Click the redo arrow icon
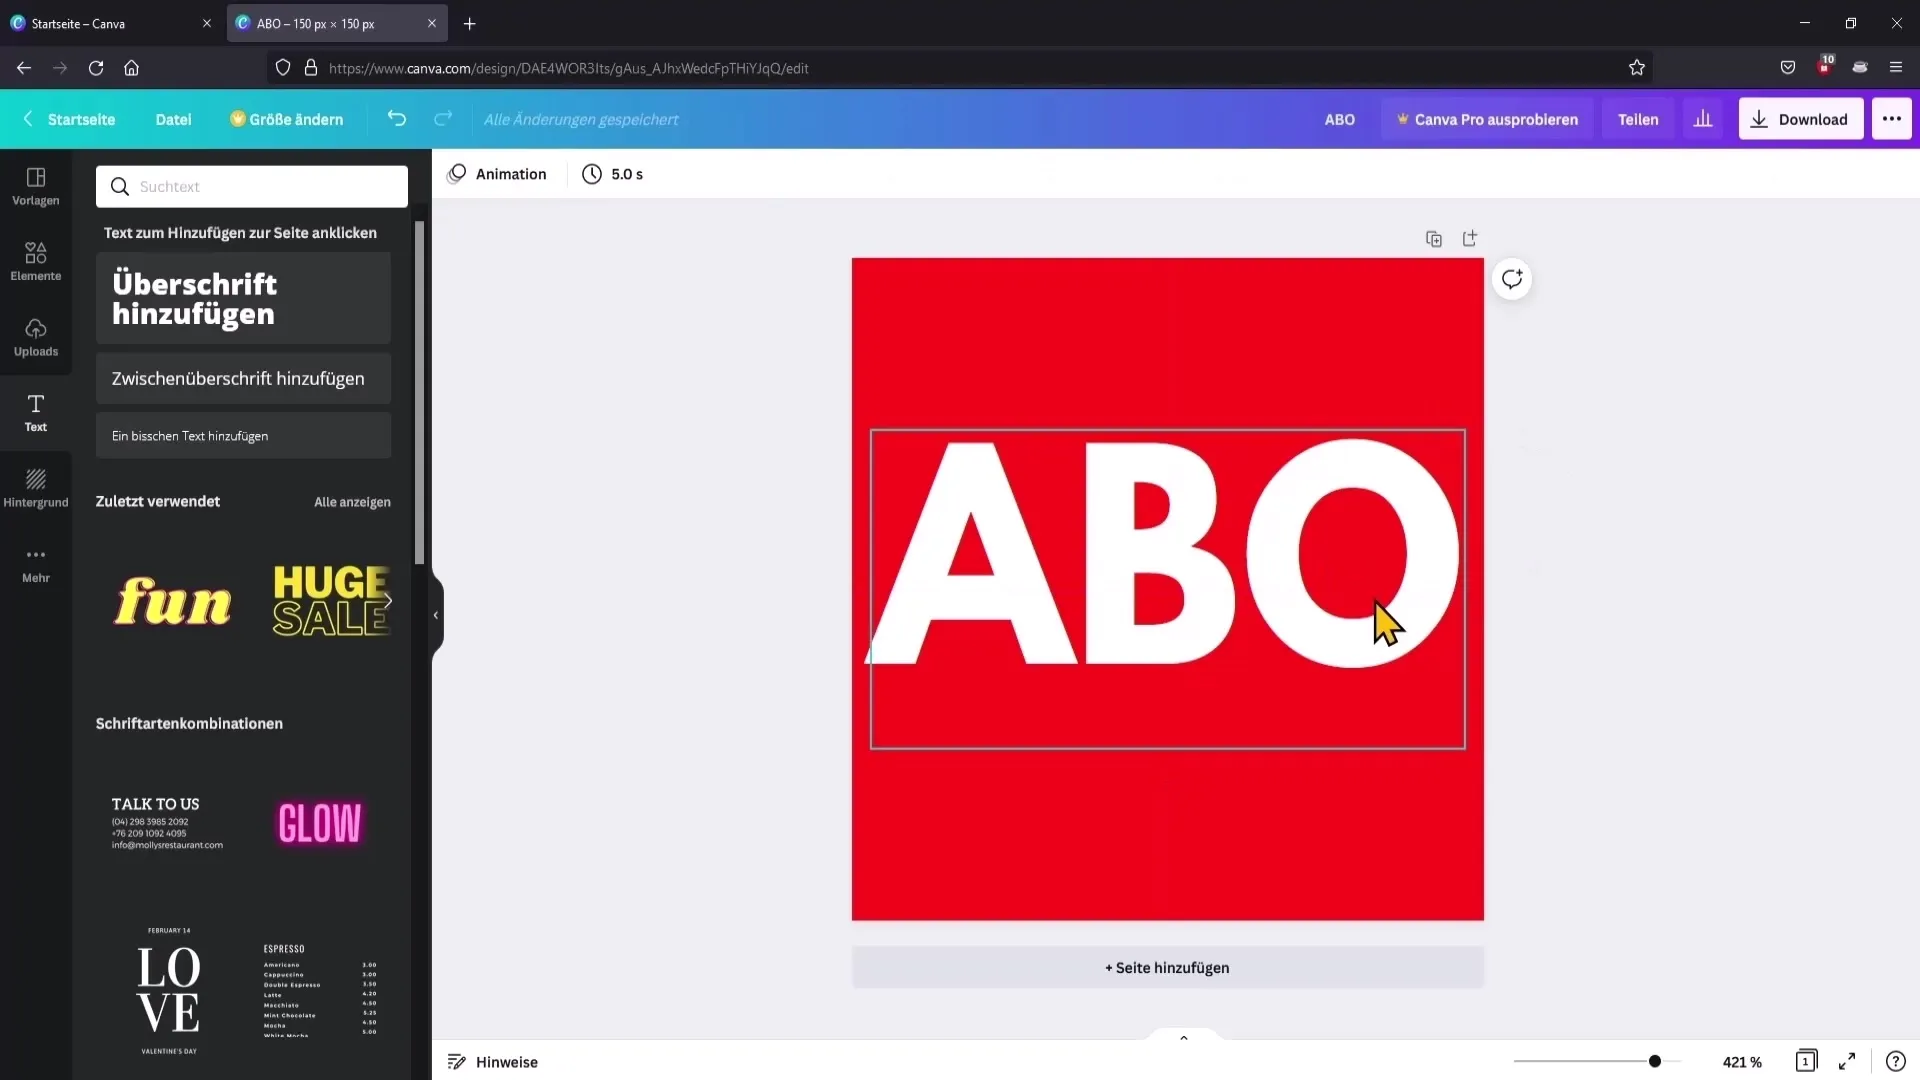 tap(442, 119)
